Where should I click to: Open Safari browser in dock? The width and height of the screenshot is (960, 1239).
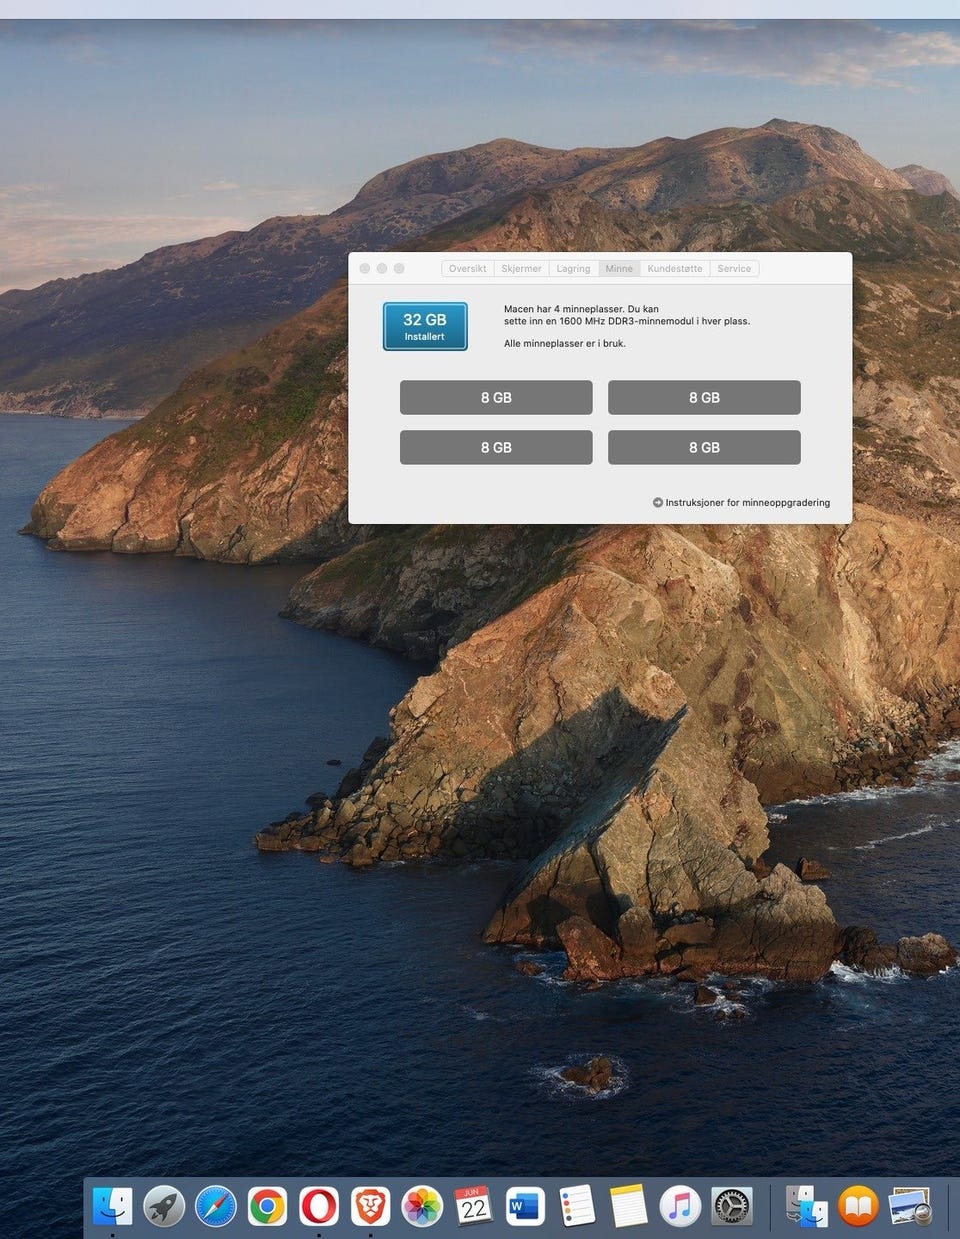[x=215, y=1206]
